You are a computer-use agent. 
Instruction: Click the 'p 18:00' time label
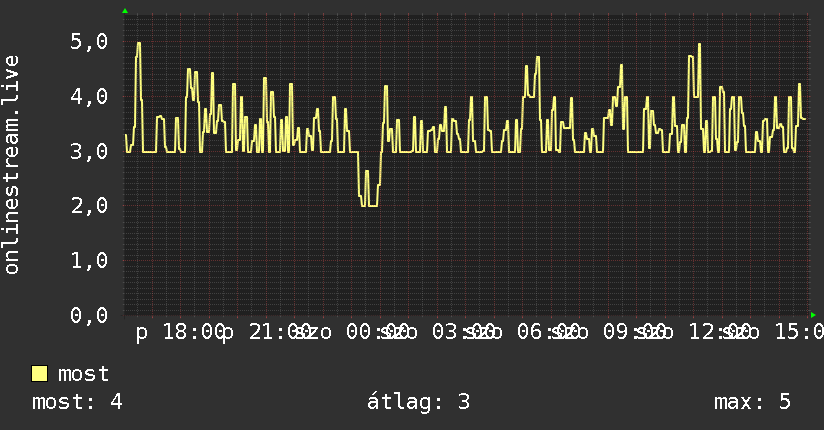point(181,332)
